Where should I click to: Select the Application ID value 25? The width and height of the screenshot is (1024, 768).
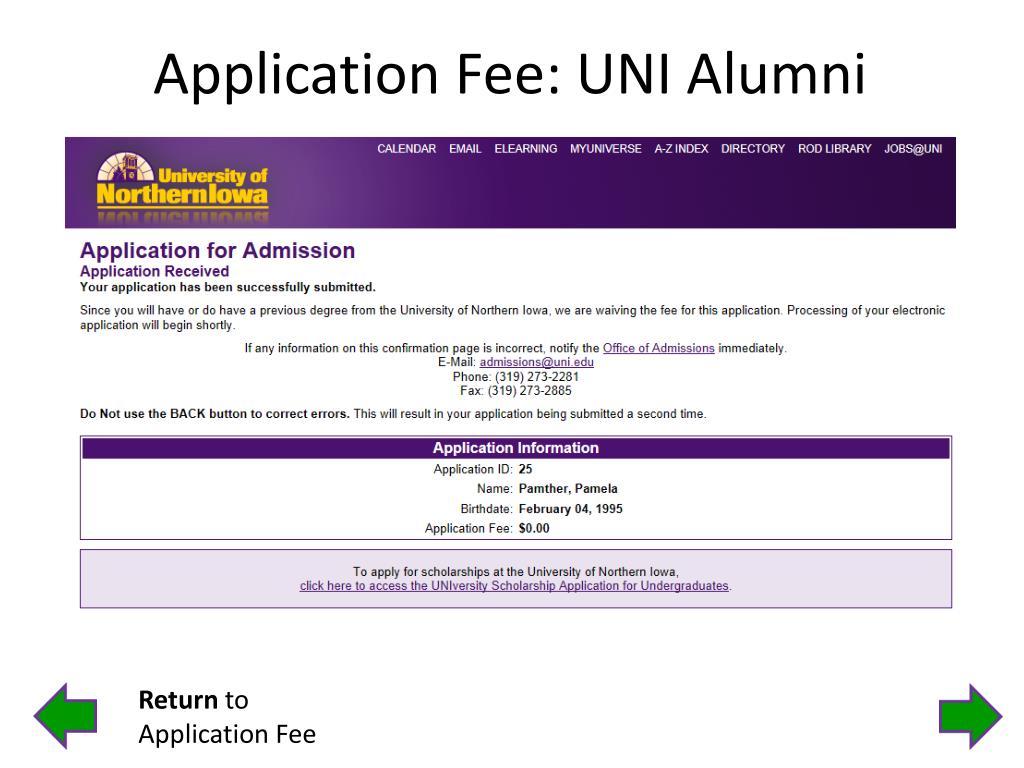pyautogui.click(x=525, y=469)
